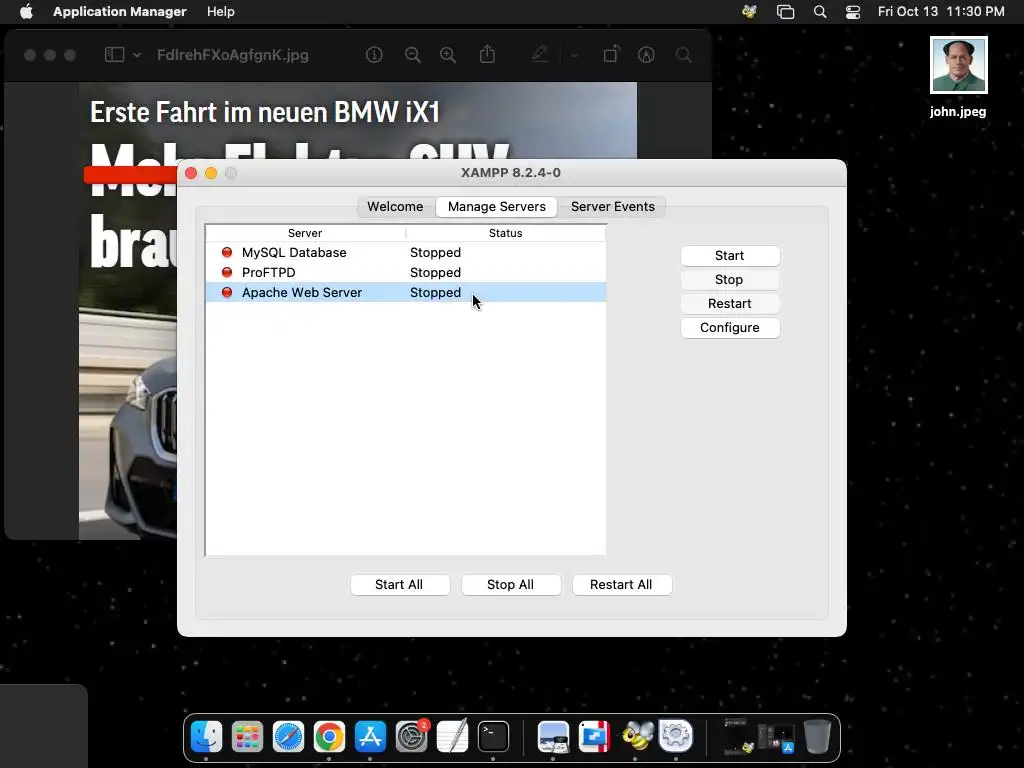Click the bee icon in the menu bar

click(749, 12)
